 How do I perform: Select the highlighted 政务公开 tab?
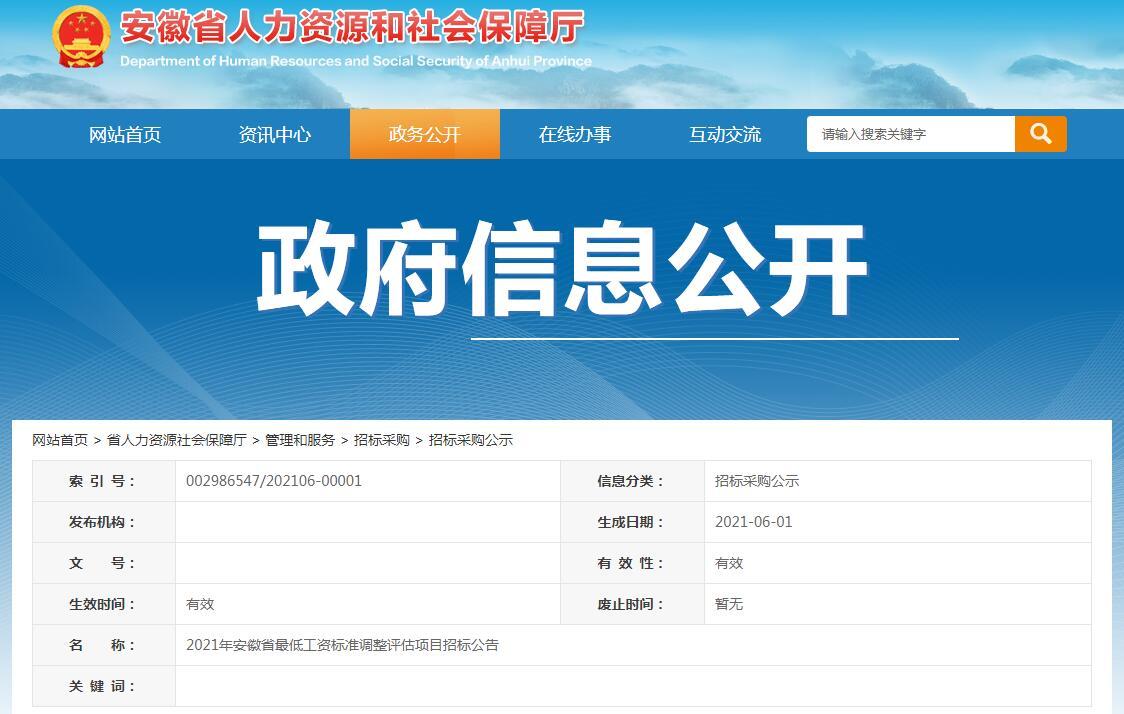point(425,133)
